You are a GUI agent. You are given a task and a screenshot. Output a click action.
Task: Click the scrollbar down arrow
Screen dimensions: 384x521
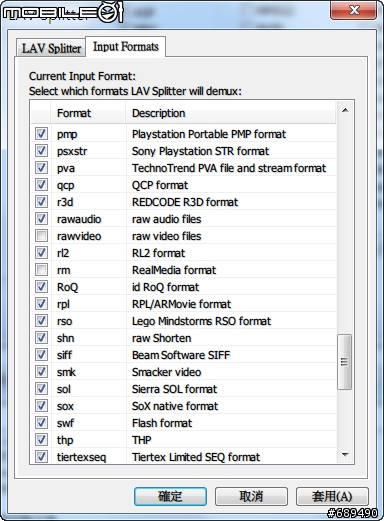pos(345,455)
